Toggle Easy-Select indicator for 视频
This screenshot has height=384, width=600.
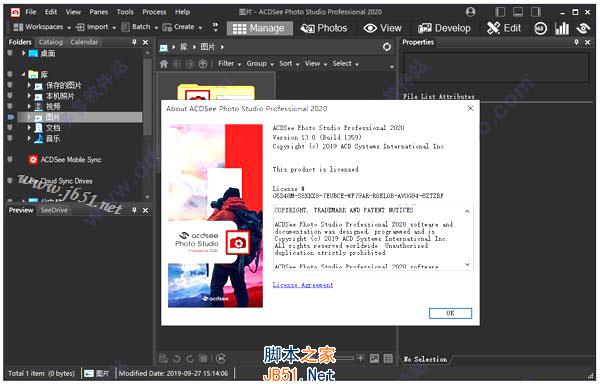point(10,106)
